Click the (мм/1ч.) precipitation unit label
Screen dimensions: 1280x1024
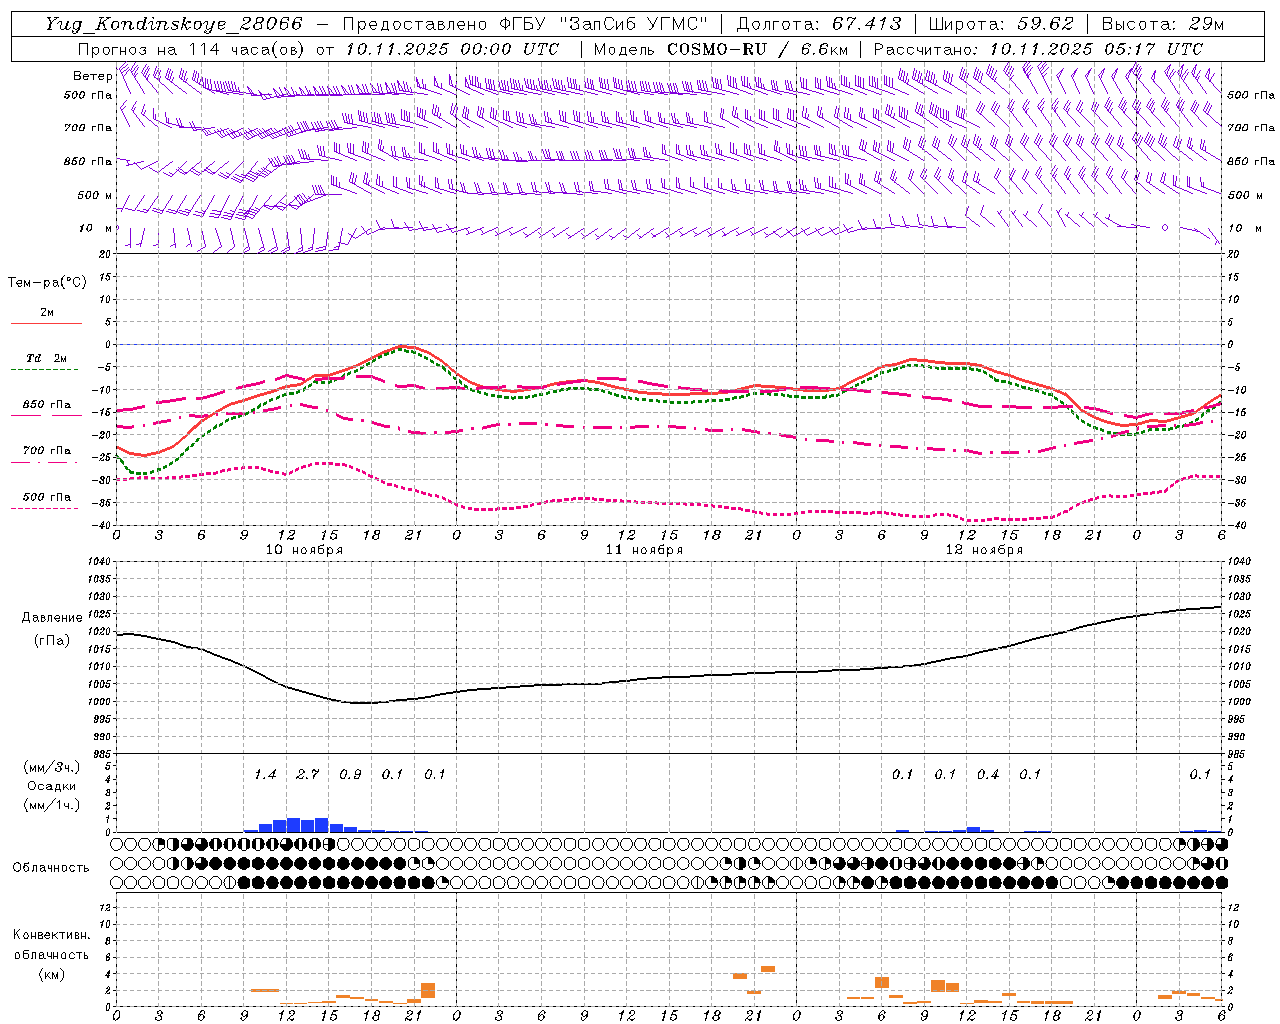[x=52, y=805]
